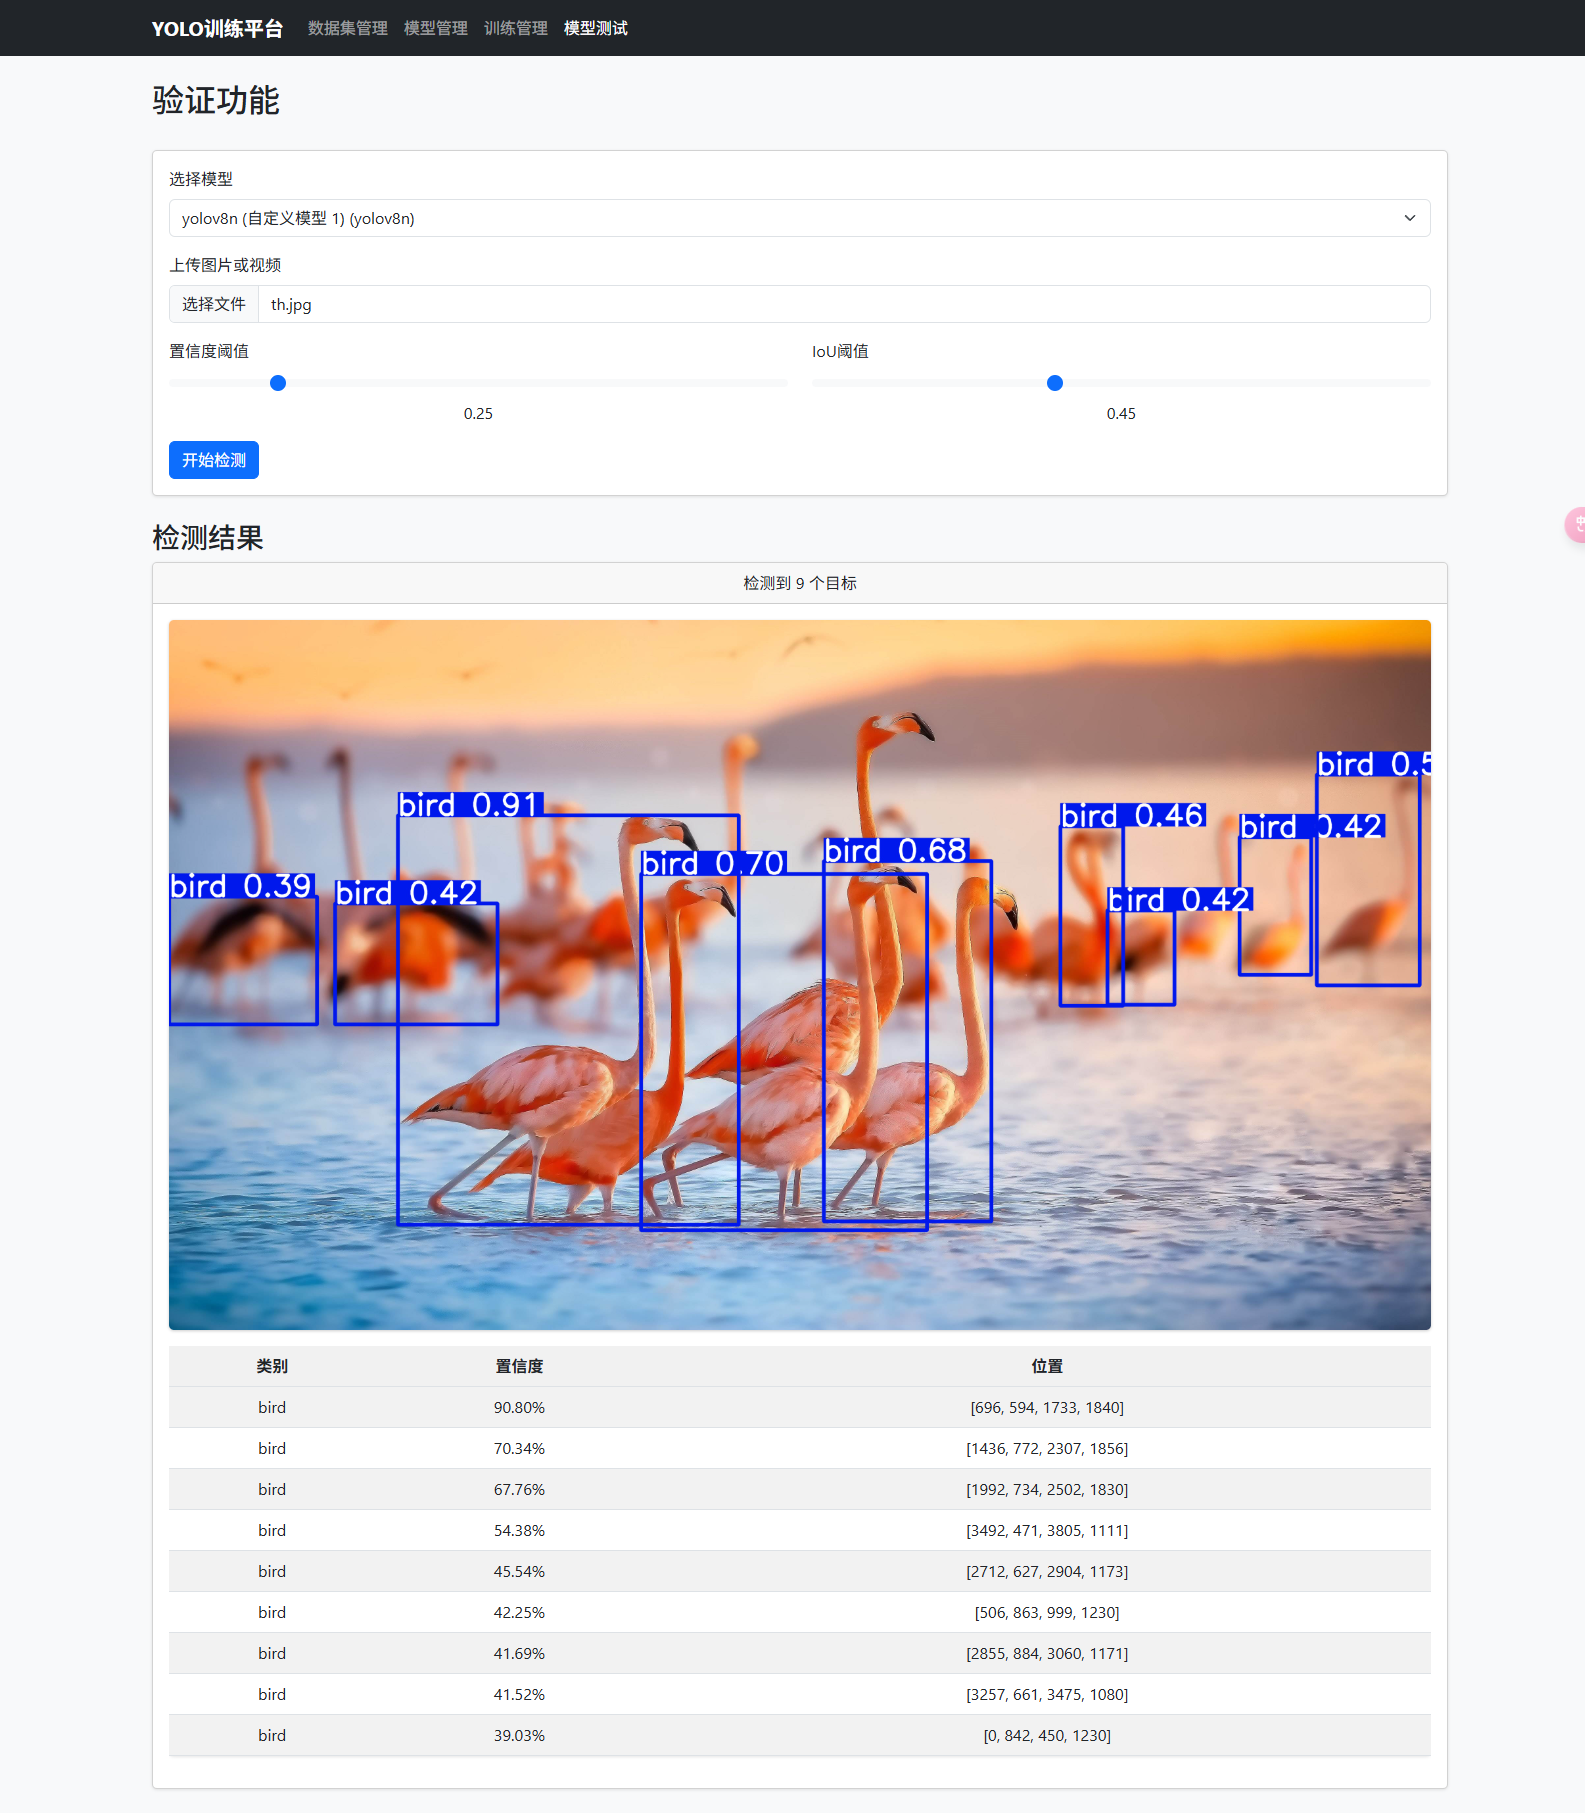Click the th.jpg file name field
Viewport: 1585px width, 1813px height.
coord(843,304)
